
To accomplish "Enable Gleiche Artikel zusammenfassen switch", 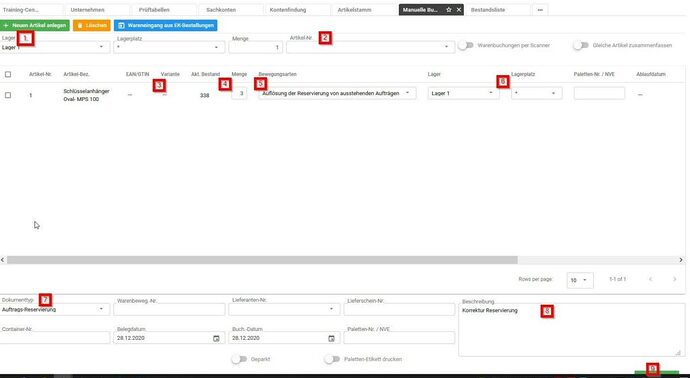I will 581,45.
